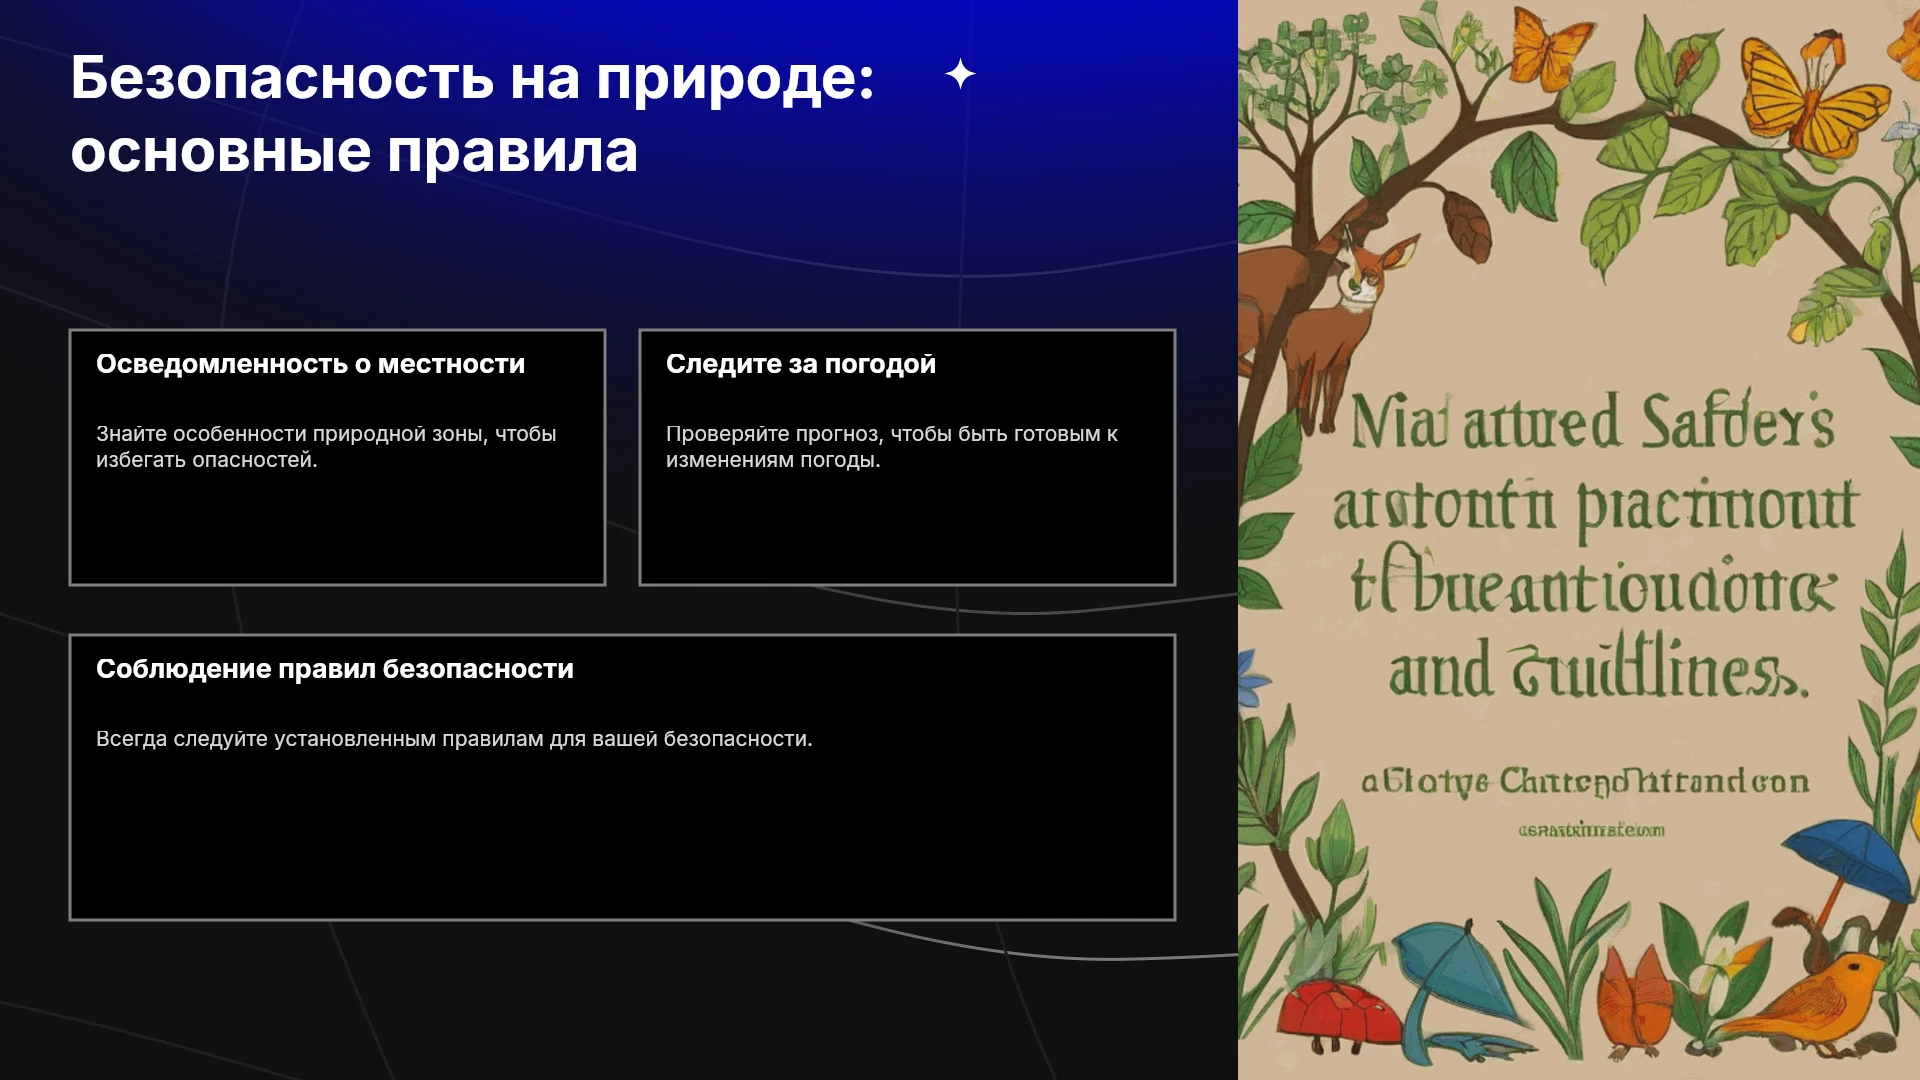Click the heading 'Соблюдение правил безопасности'

pos(335,669)
